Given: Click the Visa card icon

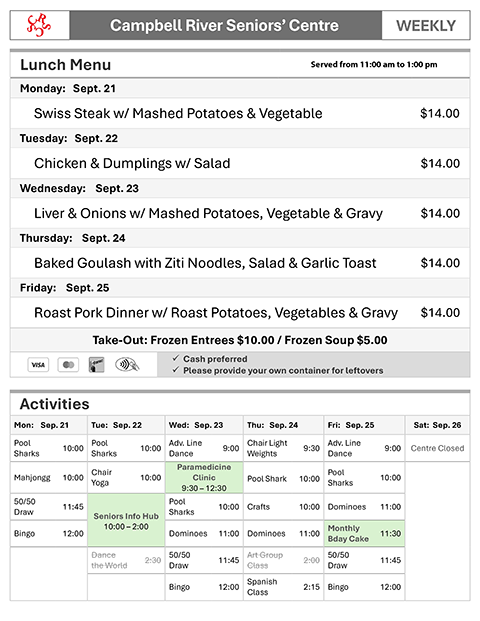Looking at the screenshot, I should 38,365.
